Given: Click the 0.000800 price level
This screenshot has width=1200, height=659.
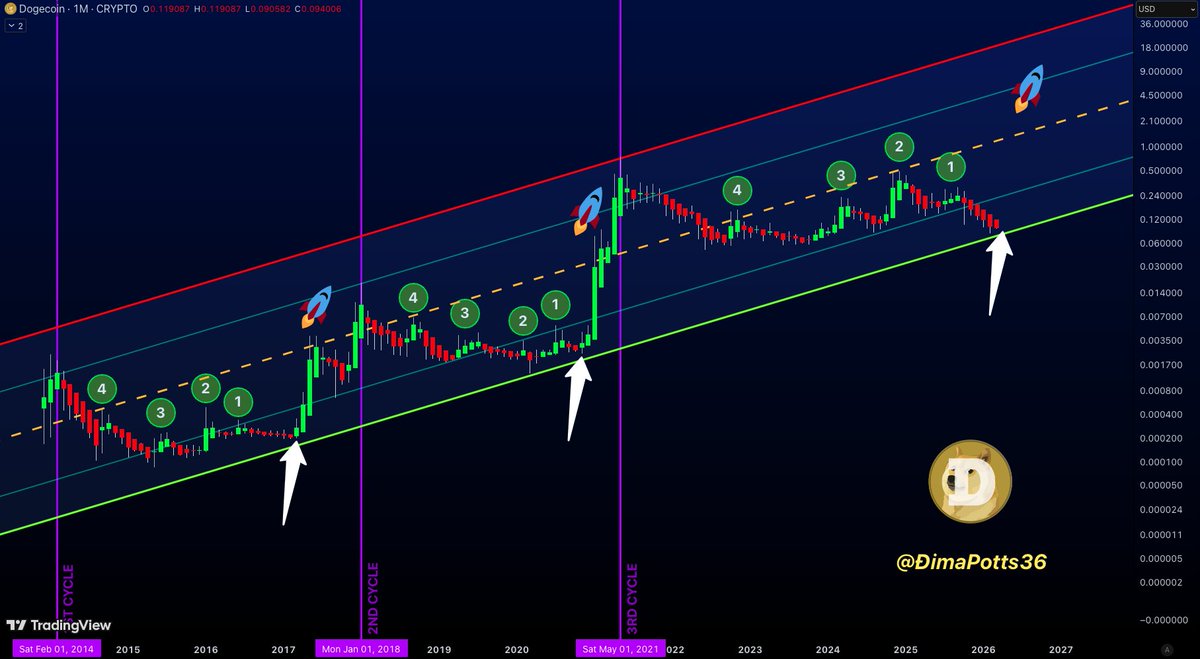Looking at the screenshot, I should coord(1162,391).
